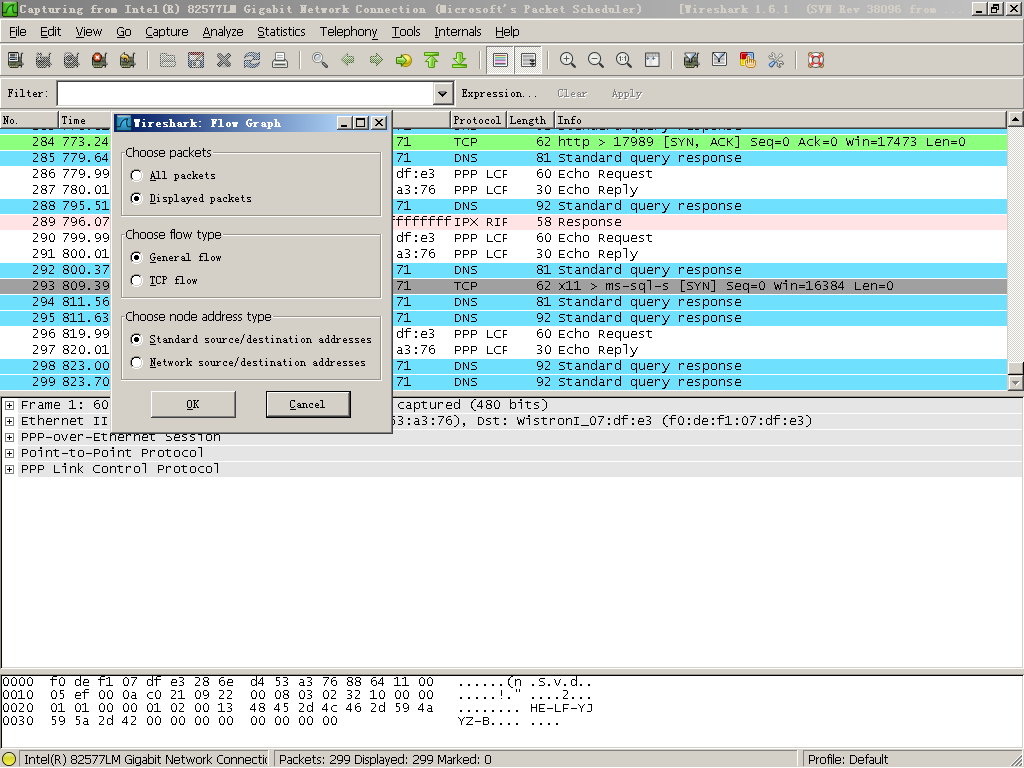This screenshot has height=768, width=1024.
Task: Click the capture status indicator icon
Action: pos(9,760)
